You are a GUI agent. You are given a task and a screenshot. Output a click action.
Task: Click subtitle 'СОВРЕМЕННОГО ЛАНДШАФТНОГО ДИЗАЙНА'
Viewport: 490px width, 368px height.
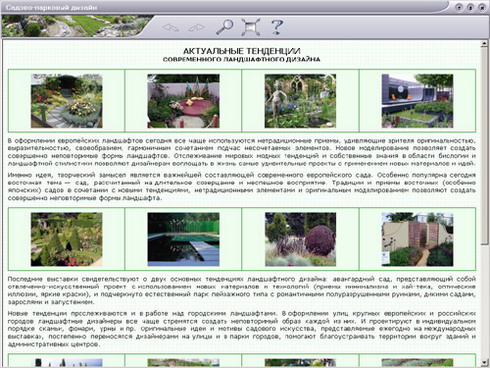pos(242,60)
